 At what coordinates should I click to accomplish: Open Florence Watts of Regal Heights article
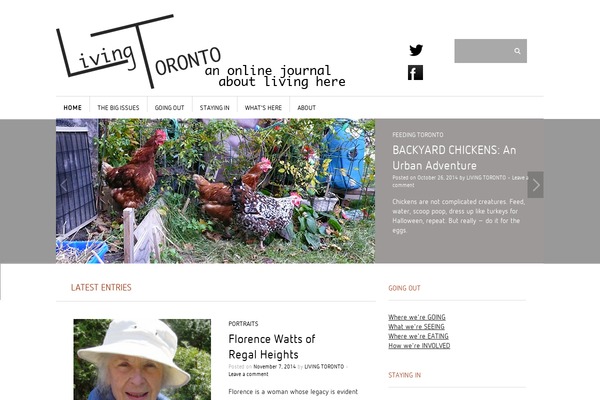(272, 346)
